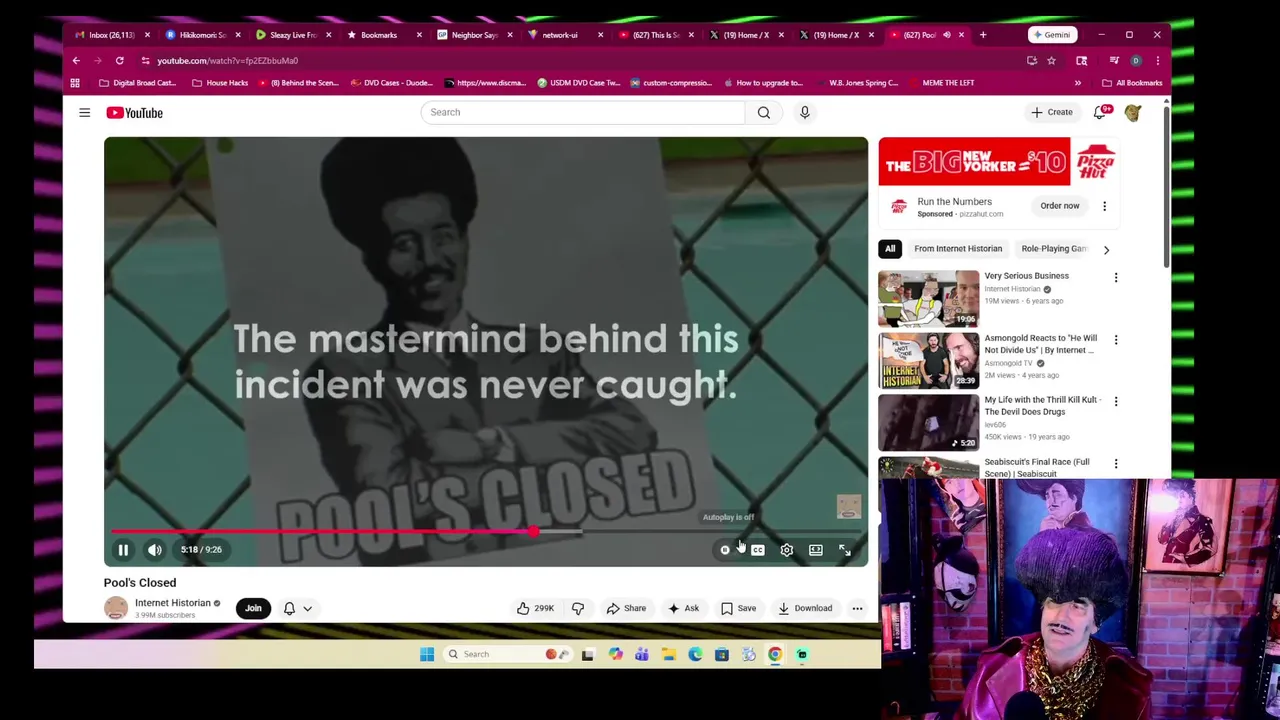Select the From Internet Historian chip
1280x720 pixels.
(958, 249)
